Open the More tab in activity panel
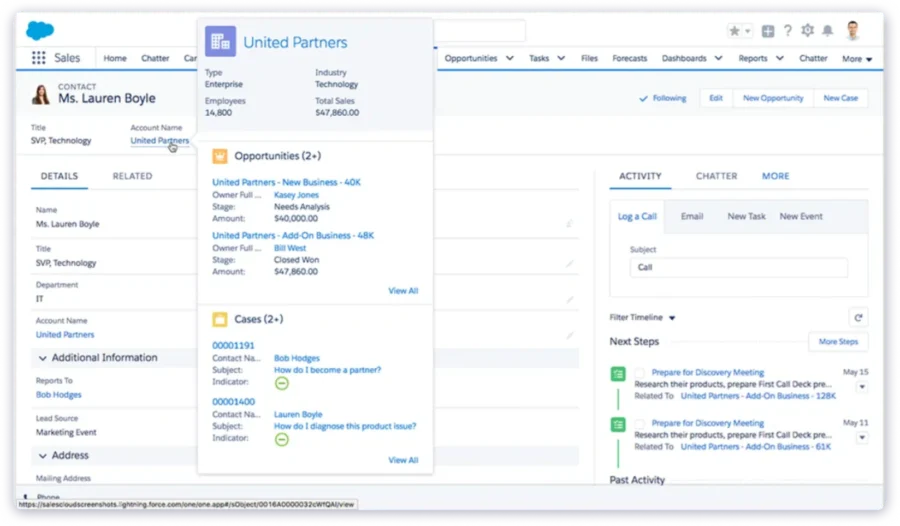The height and width of the screenshot is (526, 900). (x=775, y=176)
